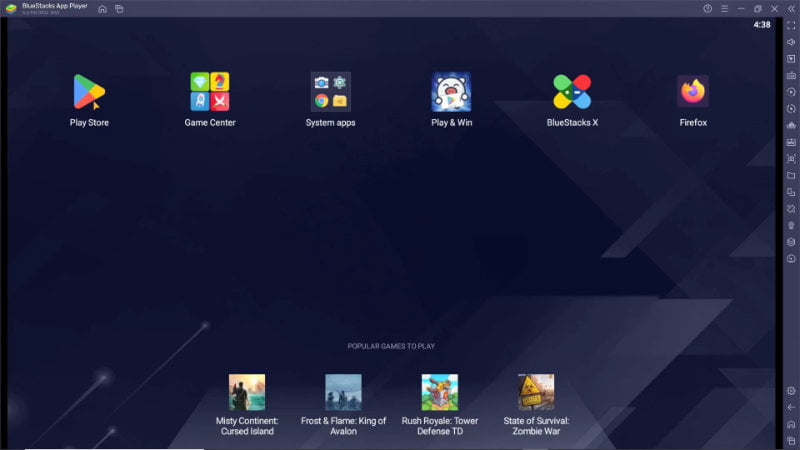Launch BlueStacks X

(572, 92)
